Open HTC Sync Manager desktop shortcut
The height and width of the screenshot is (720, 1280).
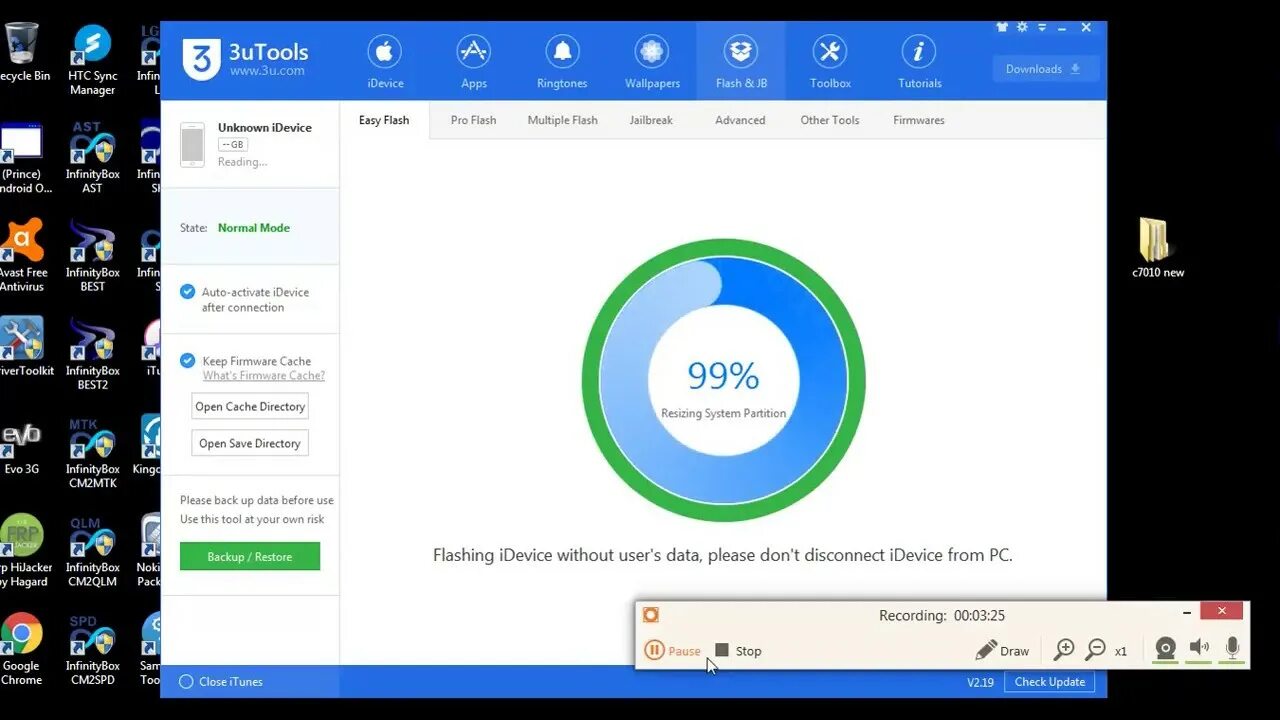pyautogui.click(x=92, y=60)
